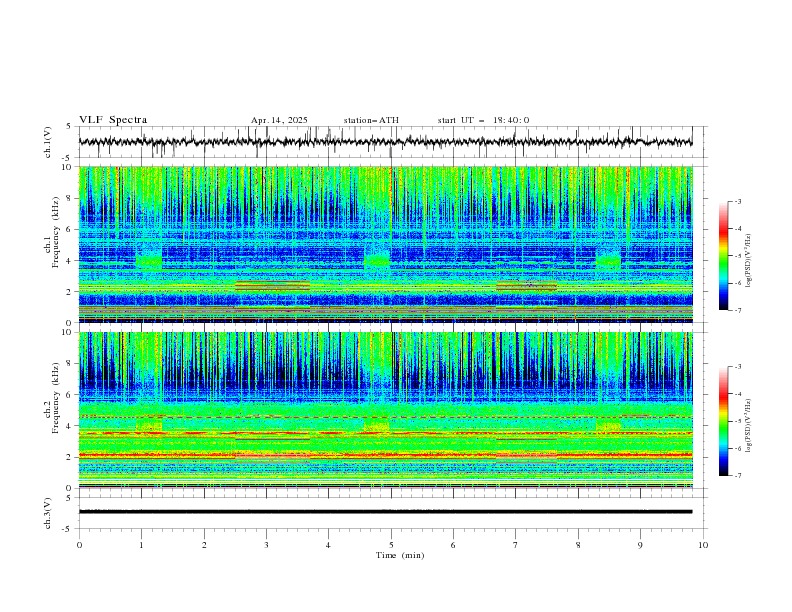792x612 pixels.
Task: Click the "-5" tick on ch.2 color bar
Action: (x=738, y=421)
